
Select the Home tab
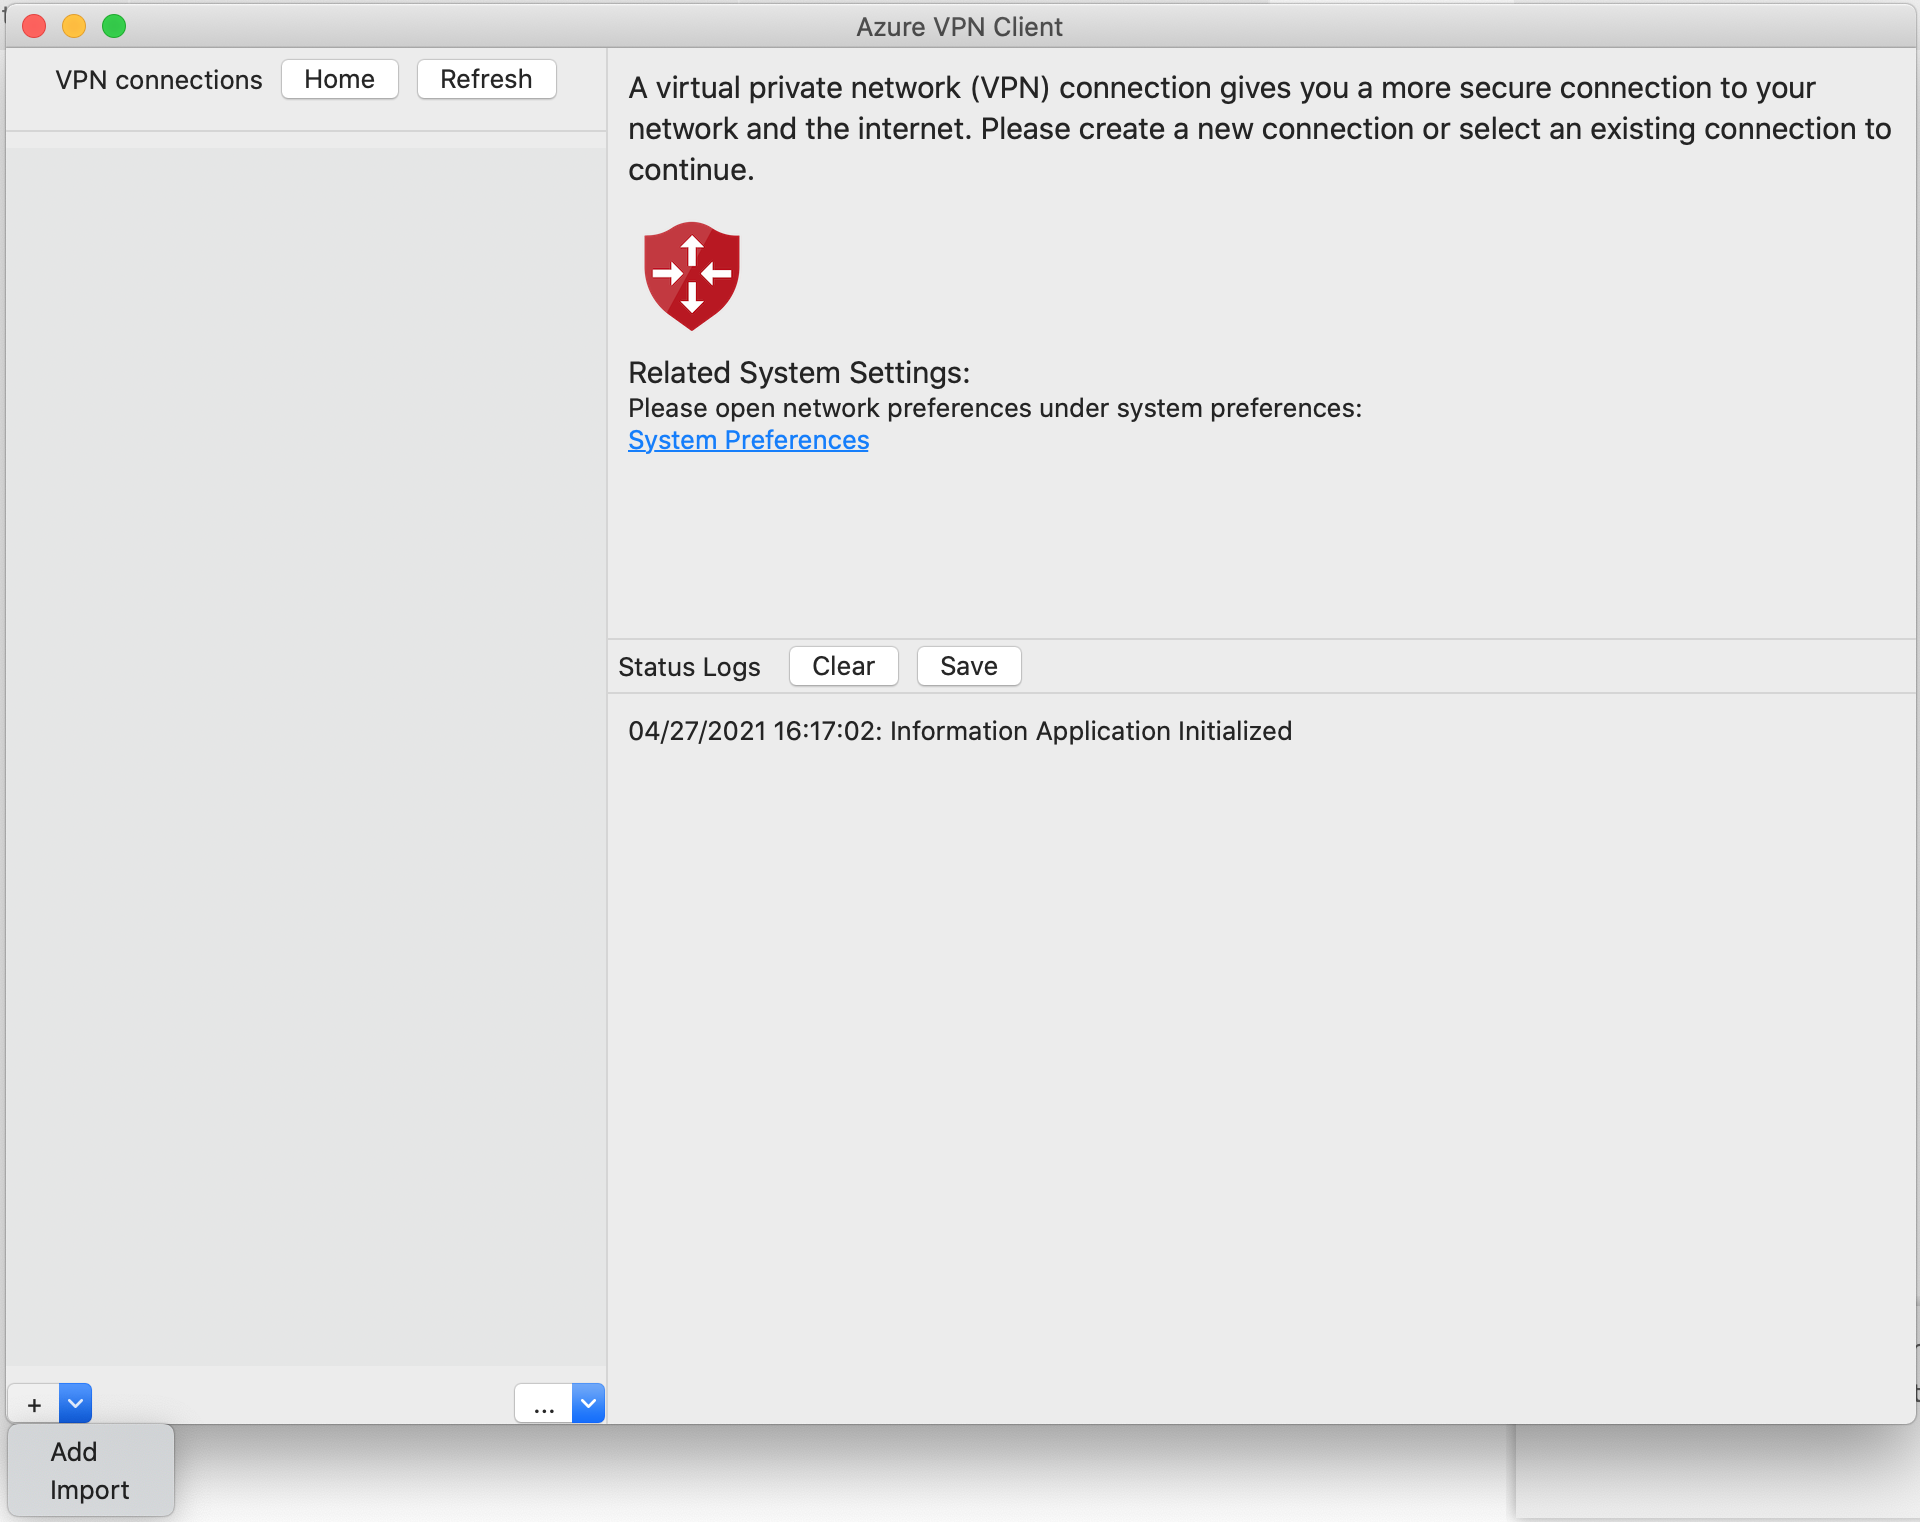coord(340,79)
